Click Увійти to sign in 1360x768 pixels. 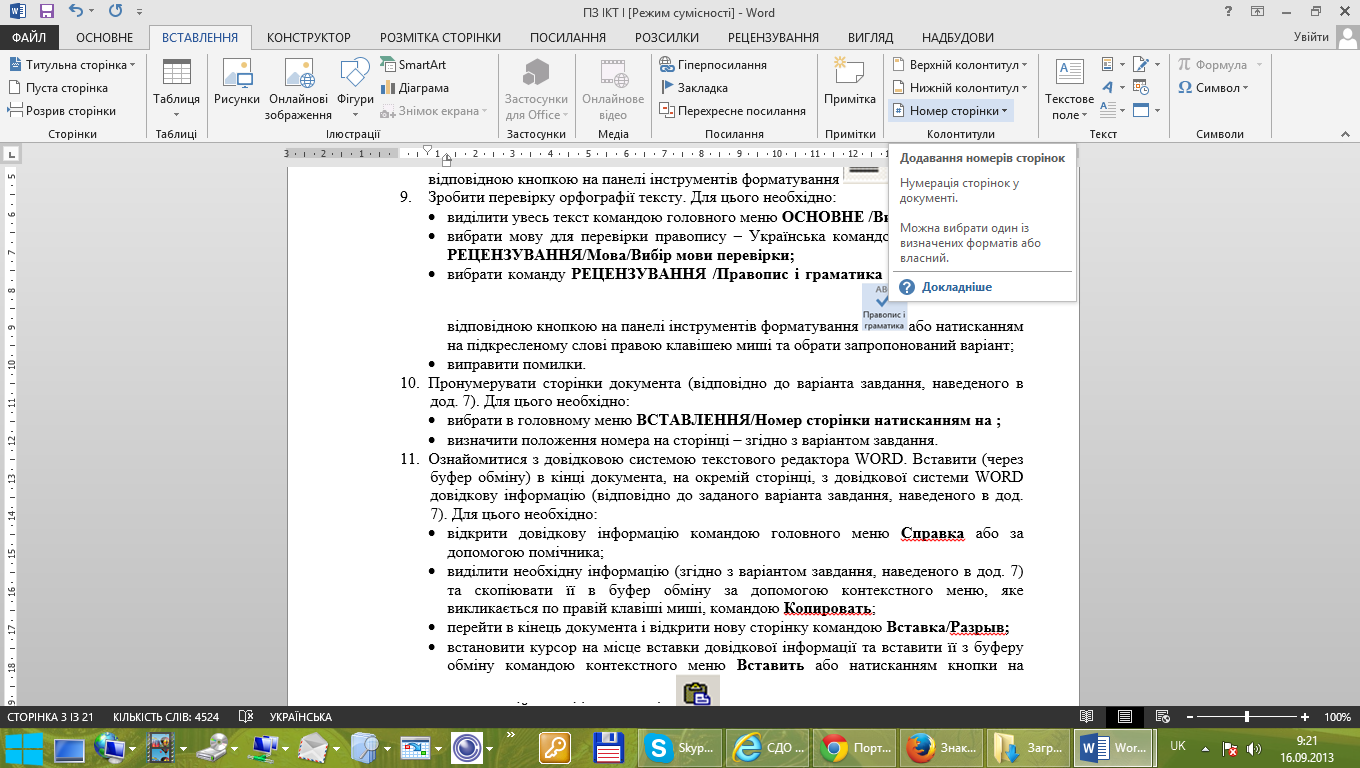click(x=1311, y=38)
